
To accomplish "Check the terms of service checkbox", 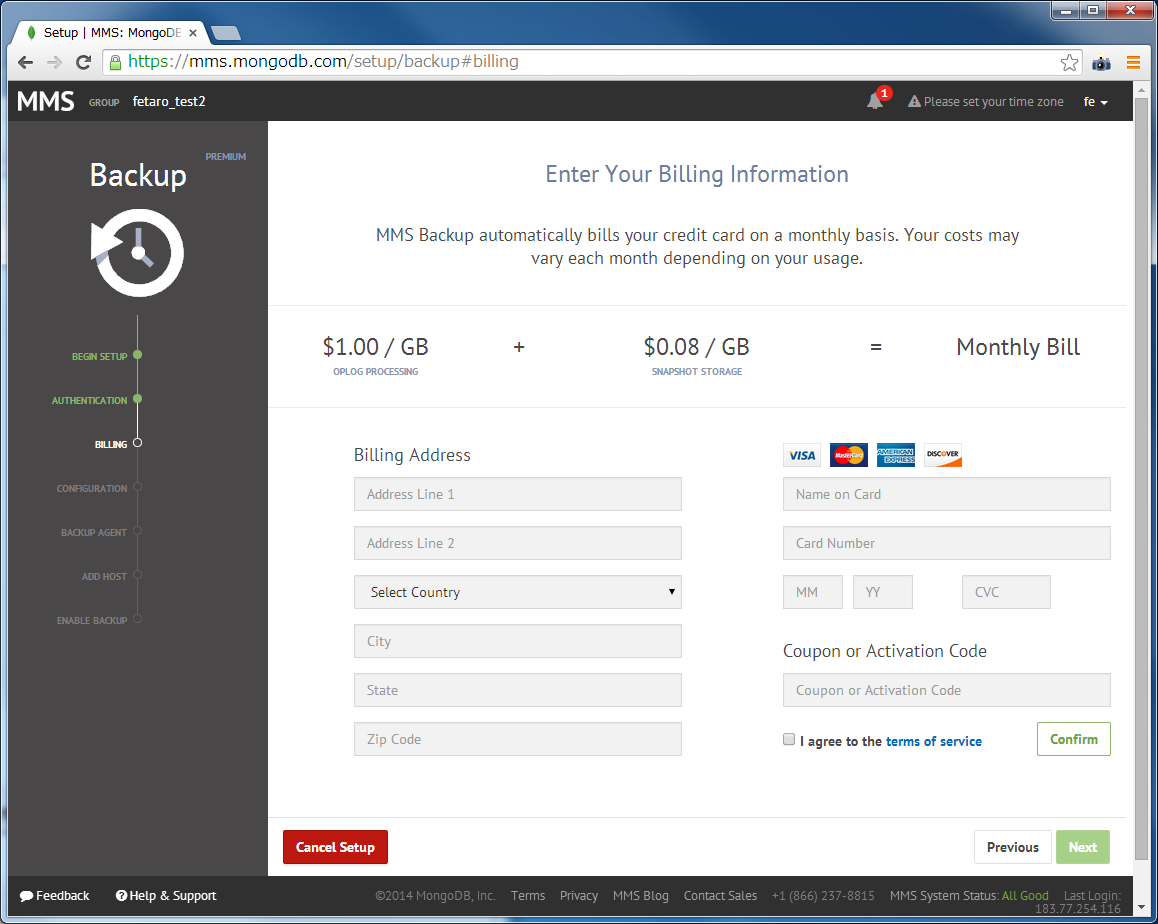I will click(x=789, y=740).
